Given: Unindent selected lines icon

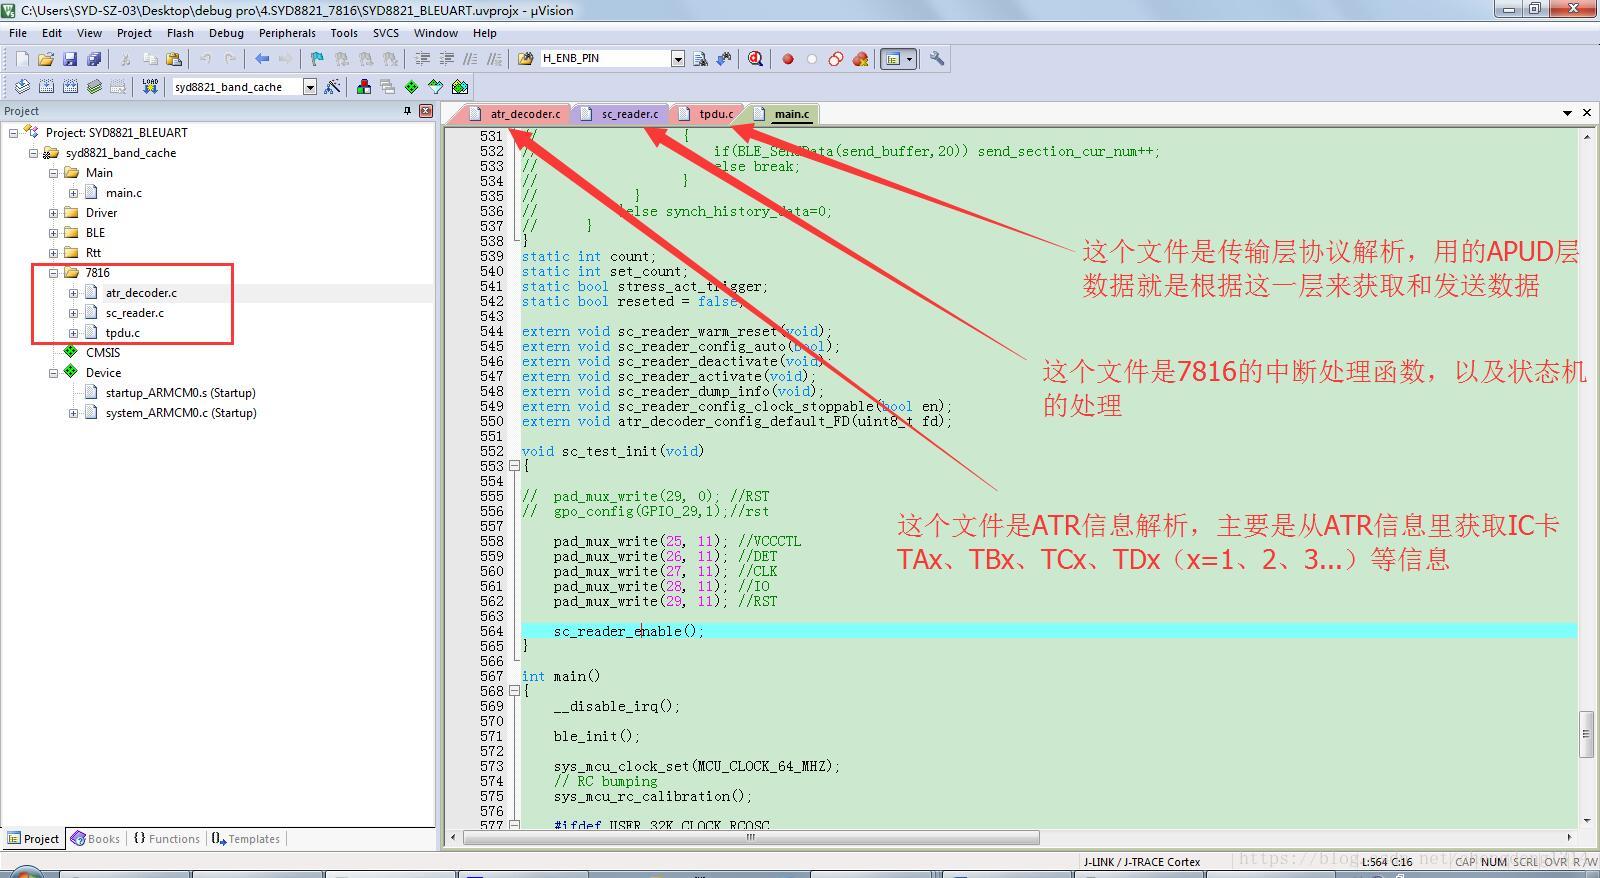Looking at the screenshot, I should (x=446, y=59).
